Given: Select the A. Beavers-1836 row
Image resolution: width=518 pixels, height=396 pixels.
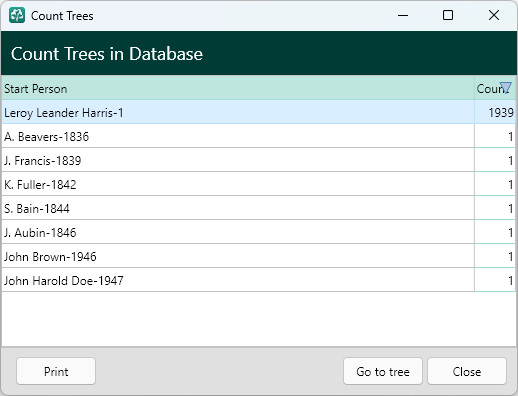Looking at the screenshot, I should click(x=259, y=136).
